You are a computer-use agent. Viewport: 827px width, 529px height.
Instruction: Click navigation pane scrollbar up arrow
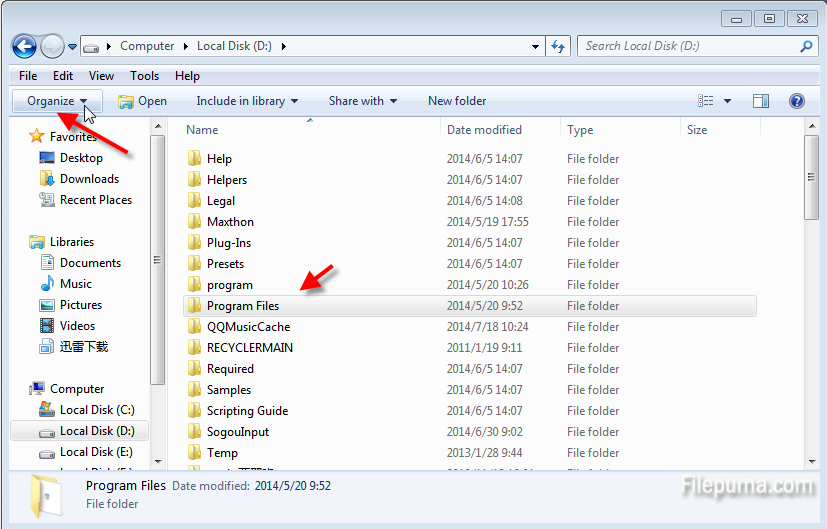pyautogui.click(x=157, y=127)
